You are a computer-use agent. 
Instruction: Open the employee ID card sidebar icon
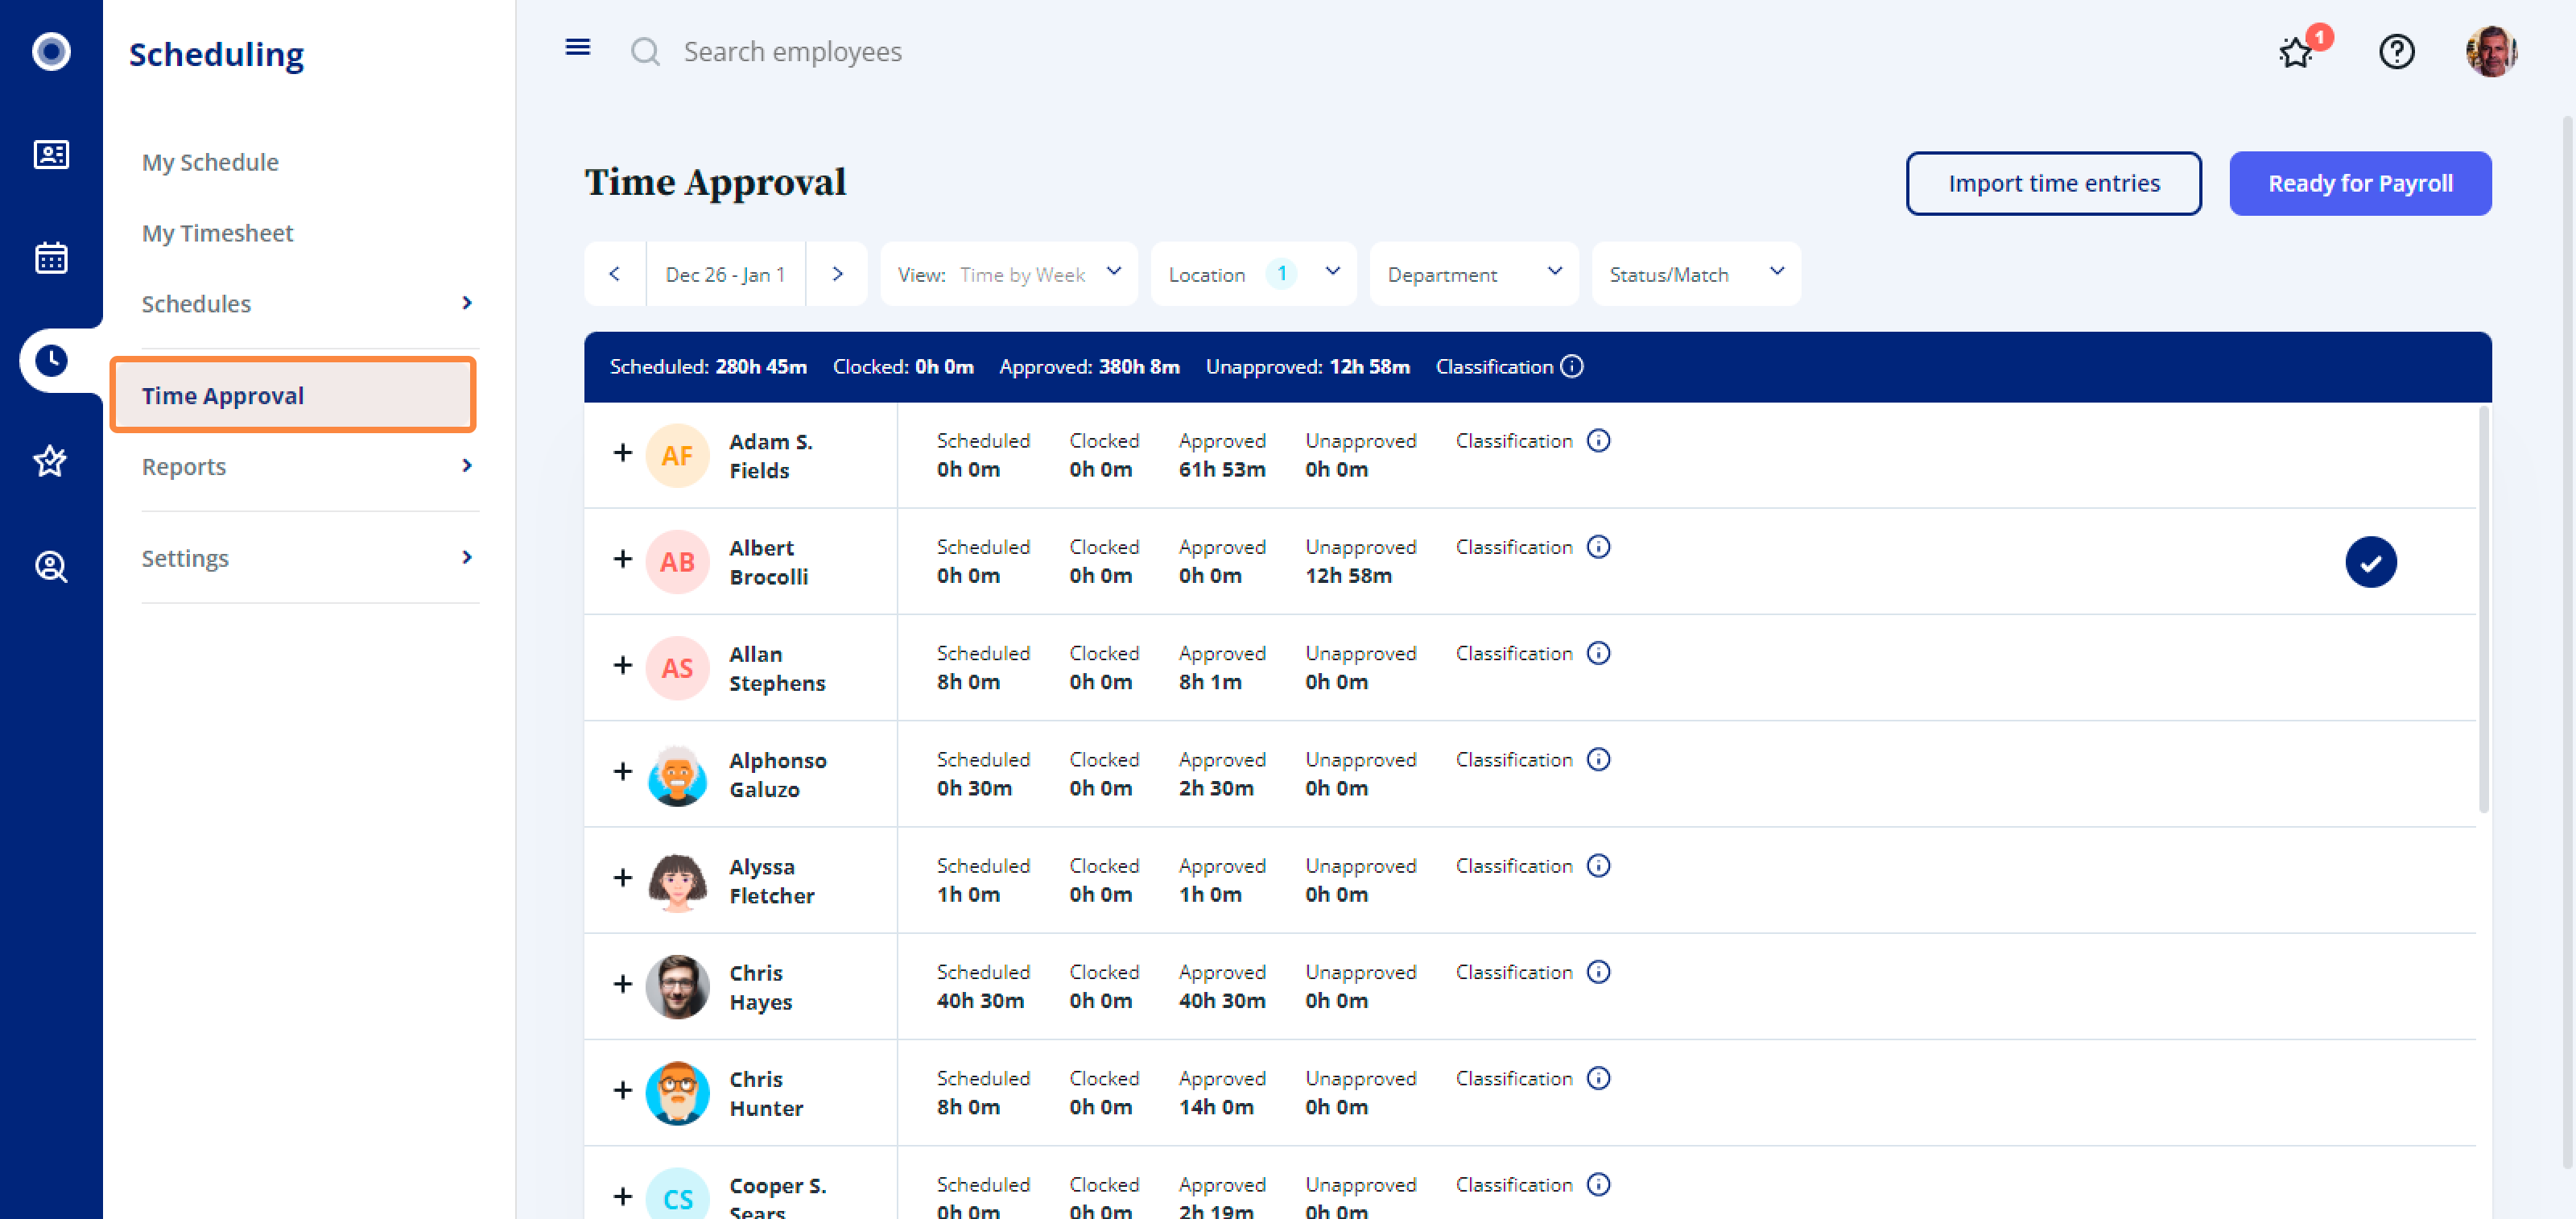tap(51, 155)
